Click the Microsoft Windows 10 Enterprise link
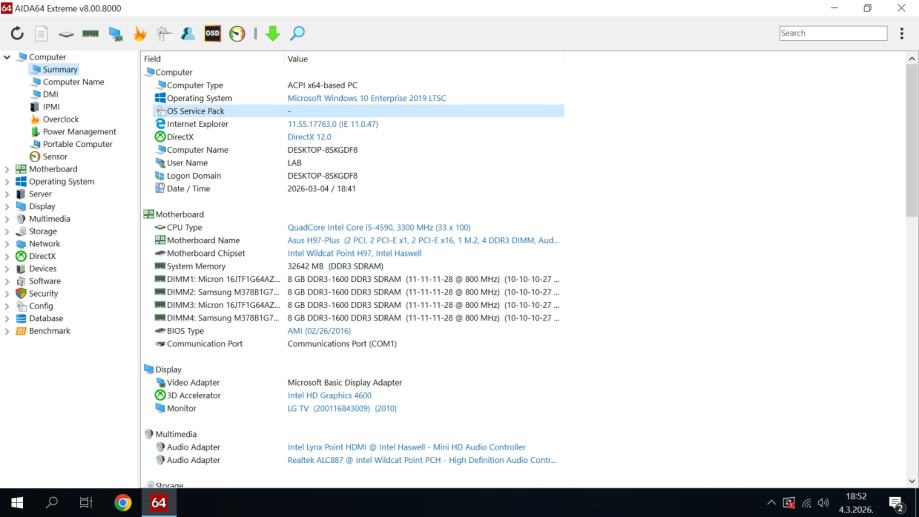This screenshot has width=919, height=517. tap(366, 98)
